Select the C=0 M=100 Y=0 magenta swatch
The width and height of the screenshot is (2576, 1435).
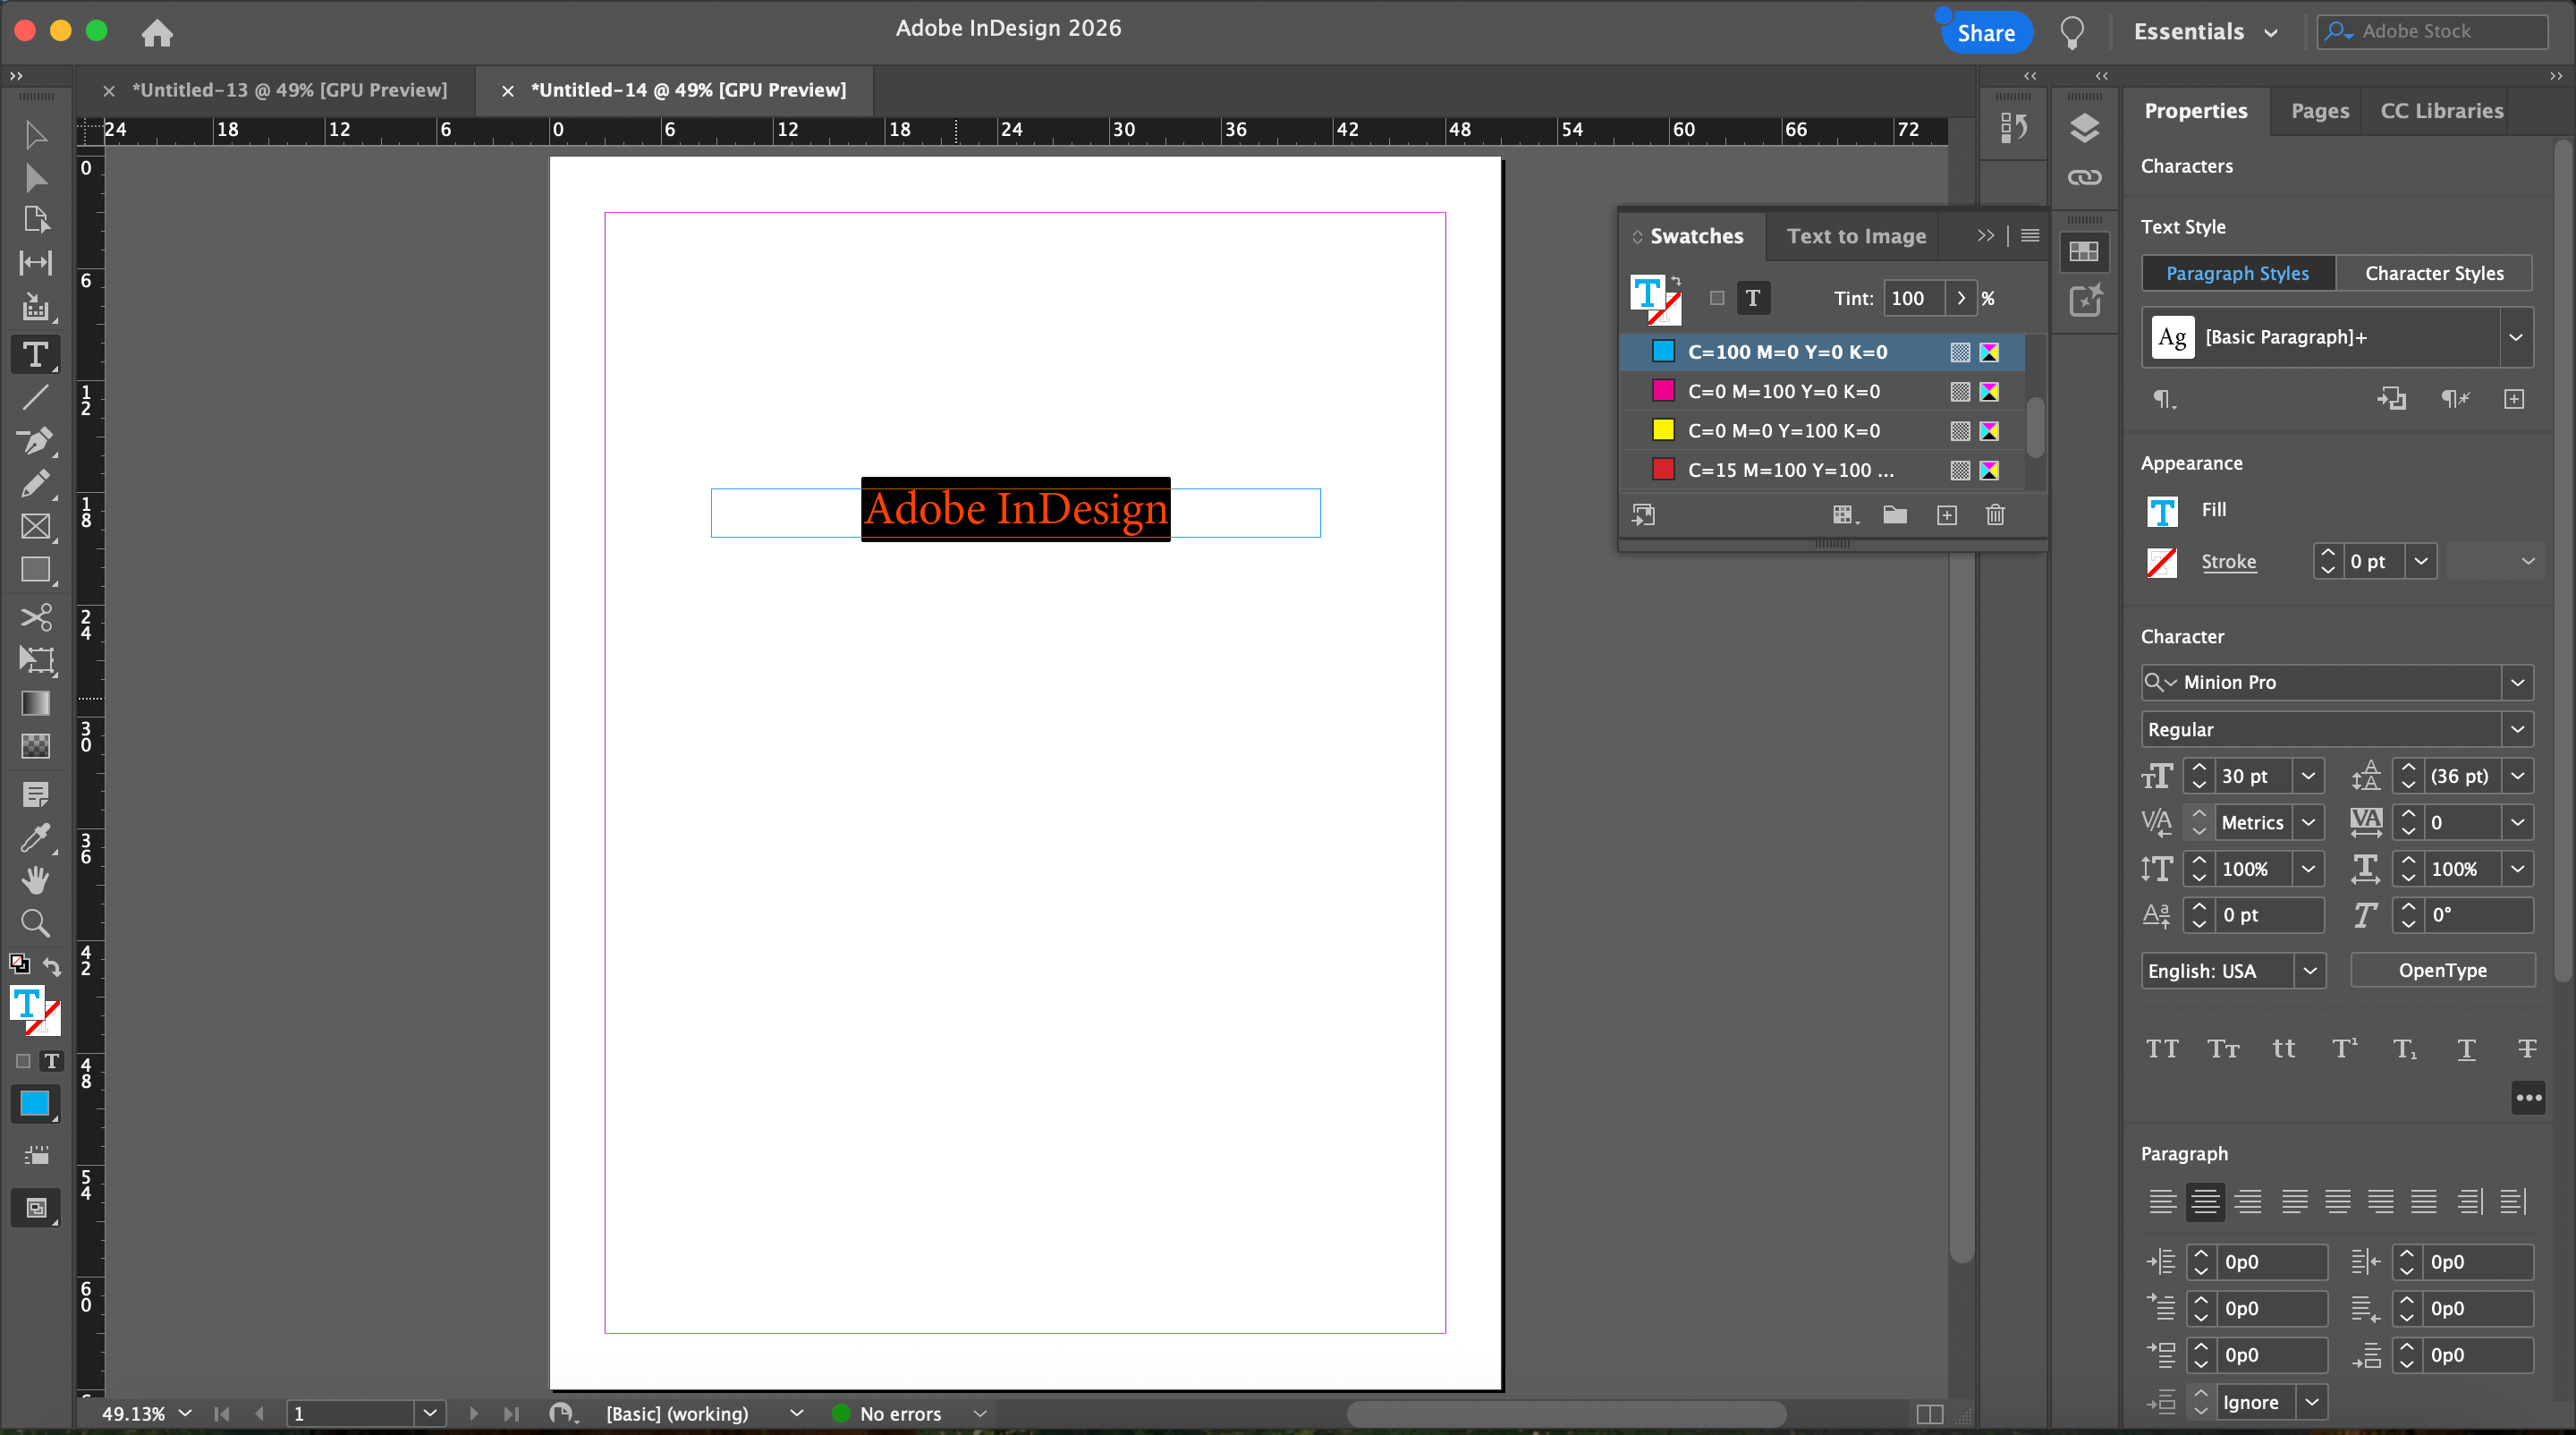pos(1783,391)
